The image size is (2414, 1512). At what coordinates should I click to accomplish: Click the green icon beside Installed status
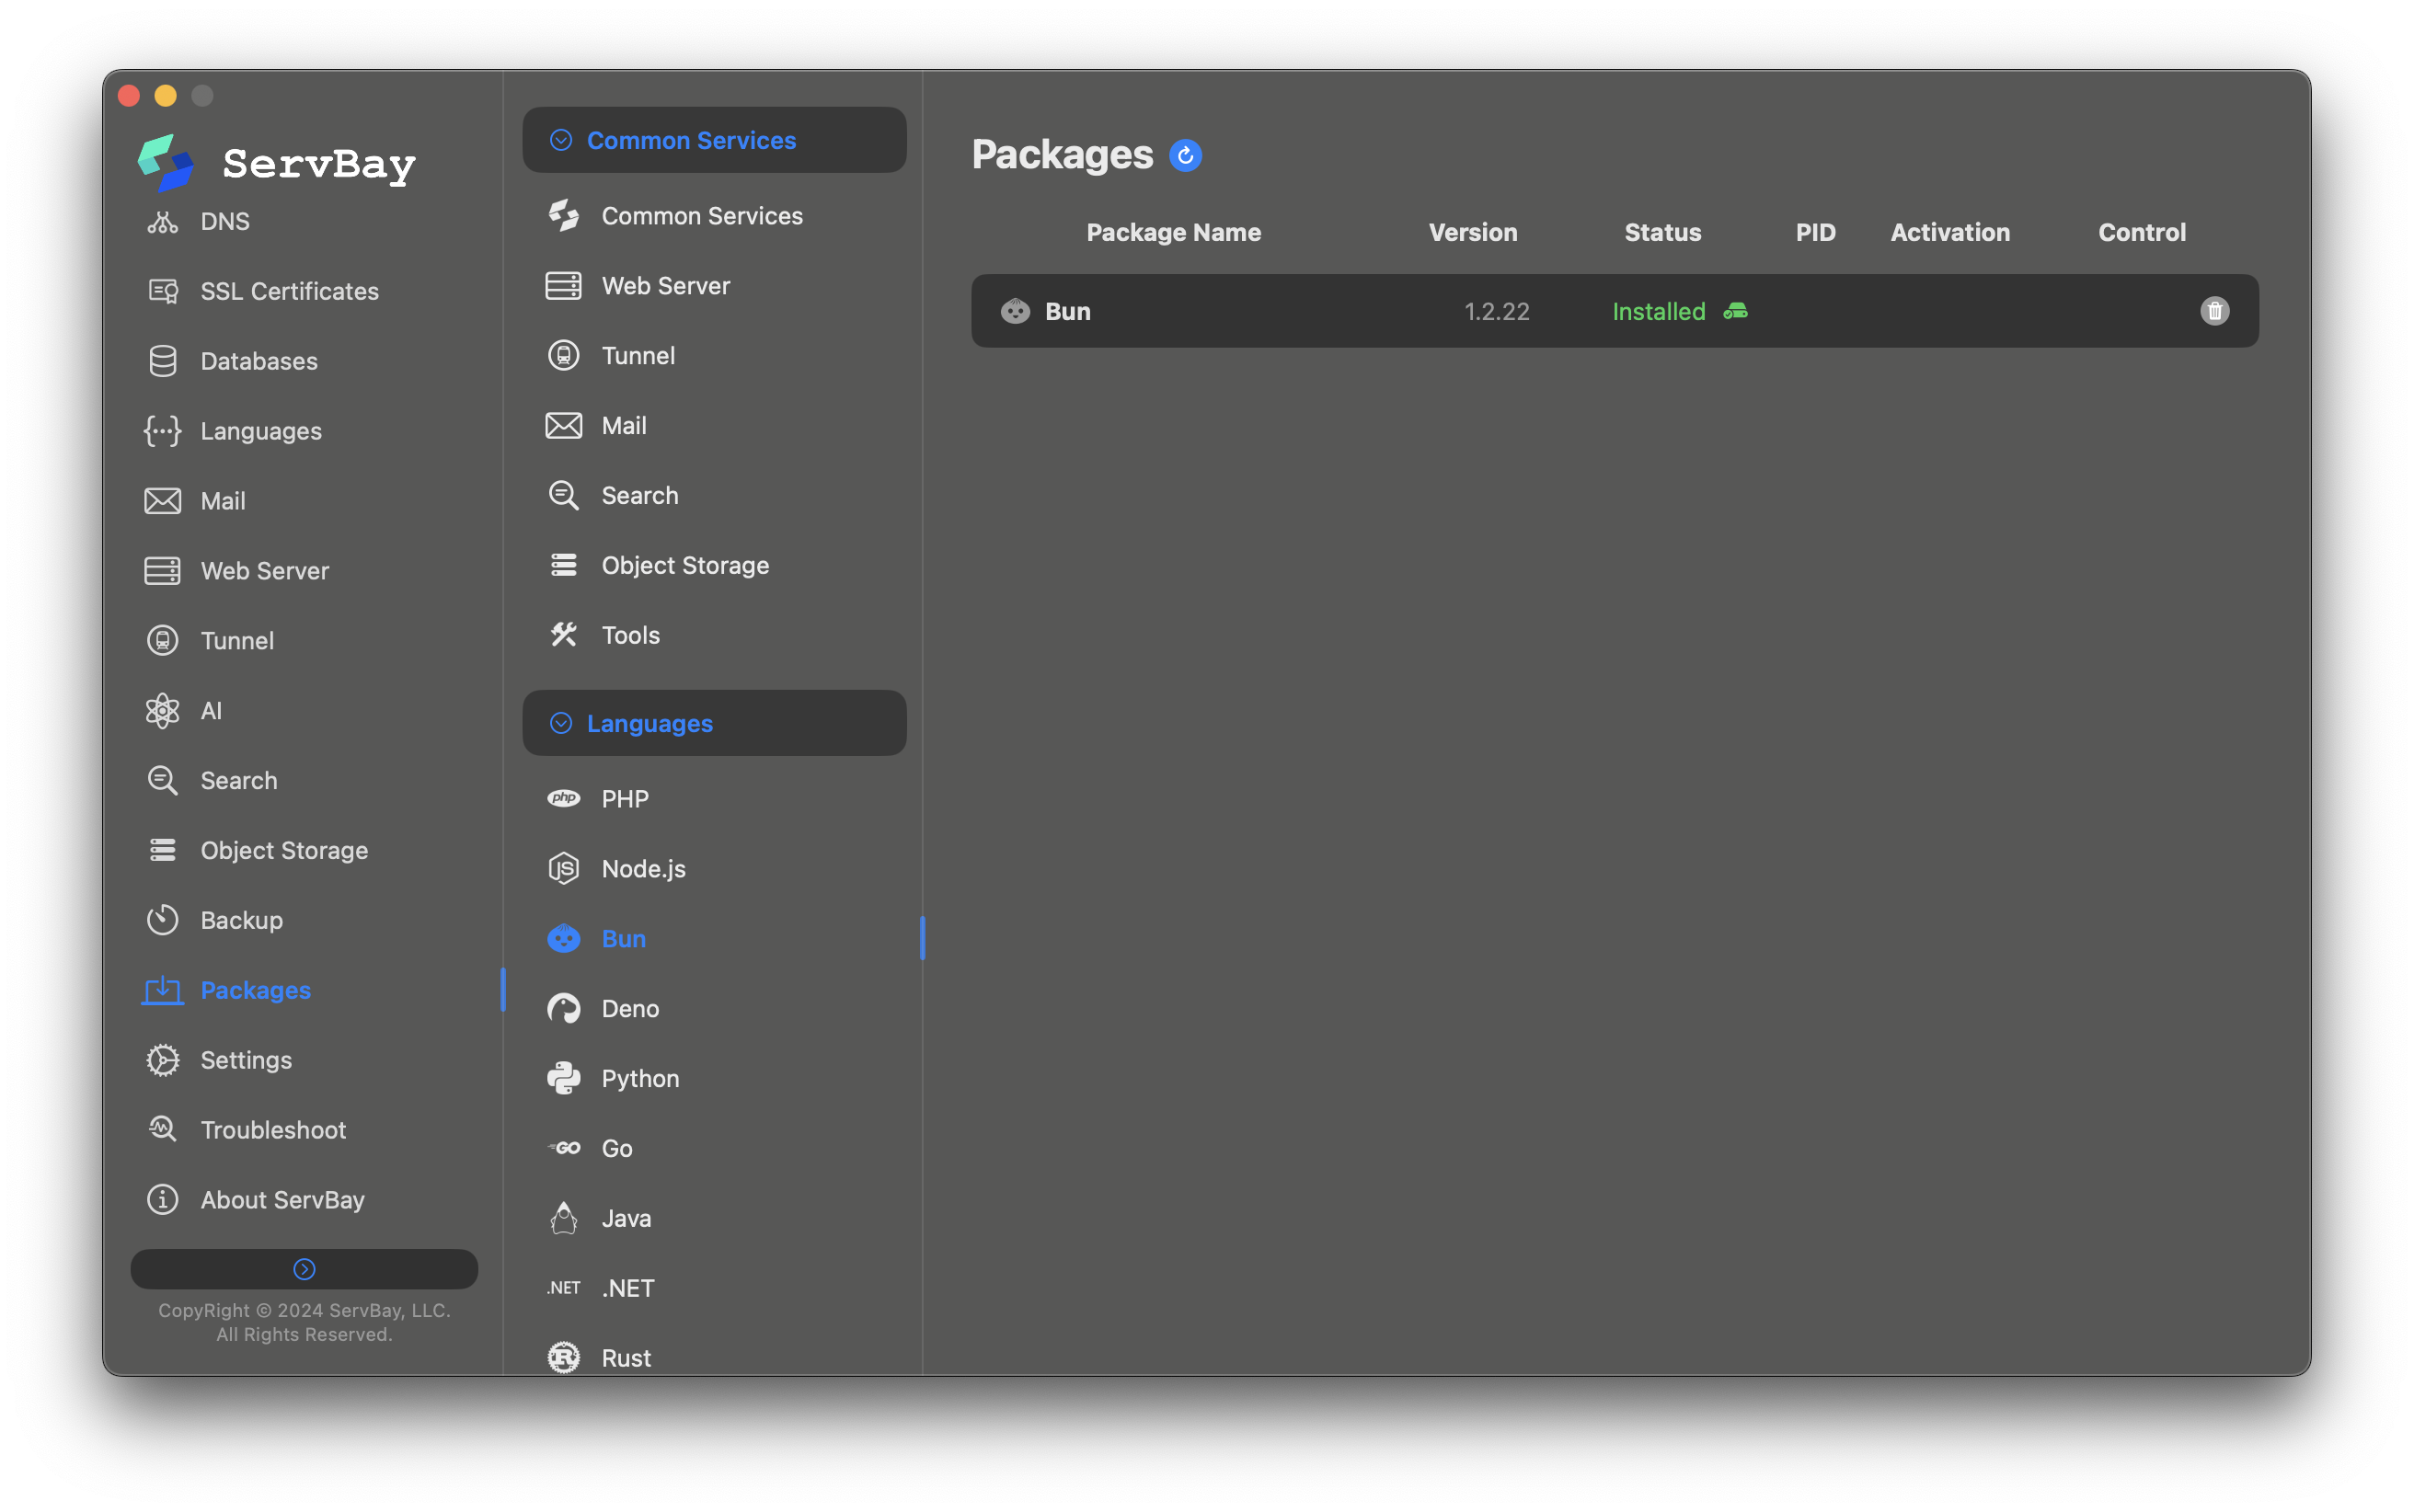point(1735,311)
